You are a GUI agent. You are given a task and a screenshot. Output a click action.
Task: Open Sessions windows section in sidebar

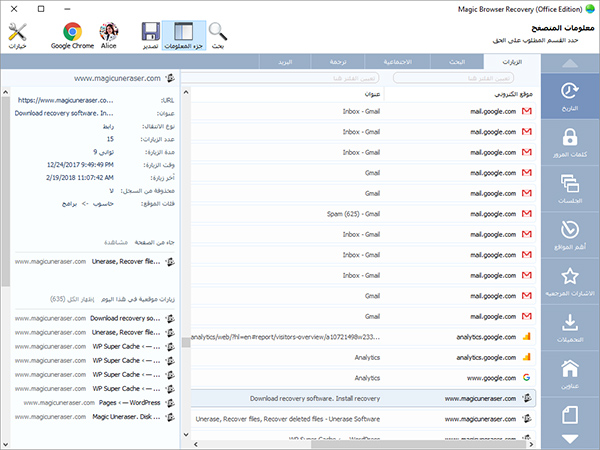[x=570, y=189]
